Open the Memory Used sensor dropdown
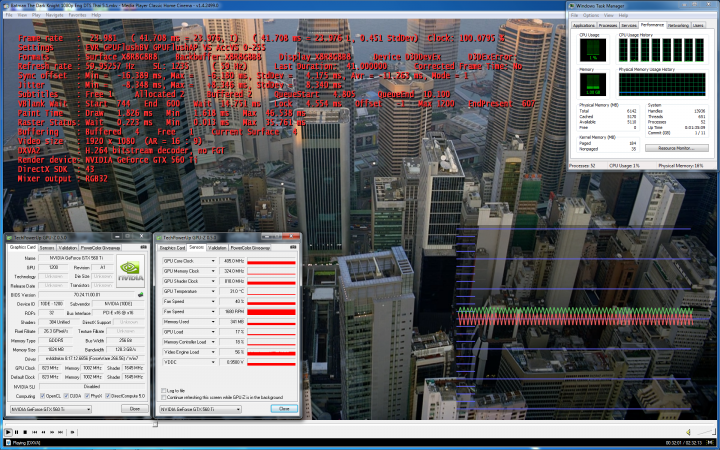 pyautogui.click(x=213, y=321)
